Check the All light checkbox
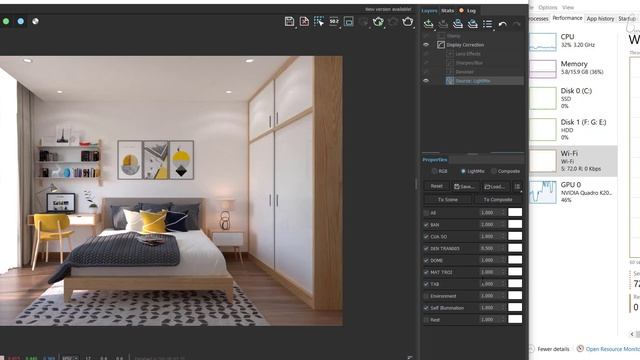 coord(426,213)
